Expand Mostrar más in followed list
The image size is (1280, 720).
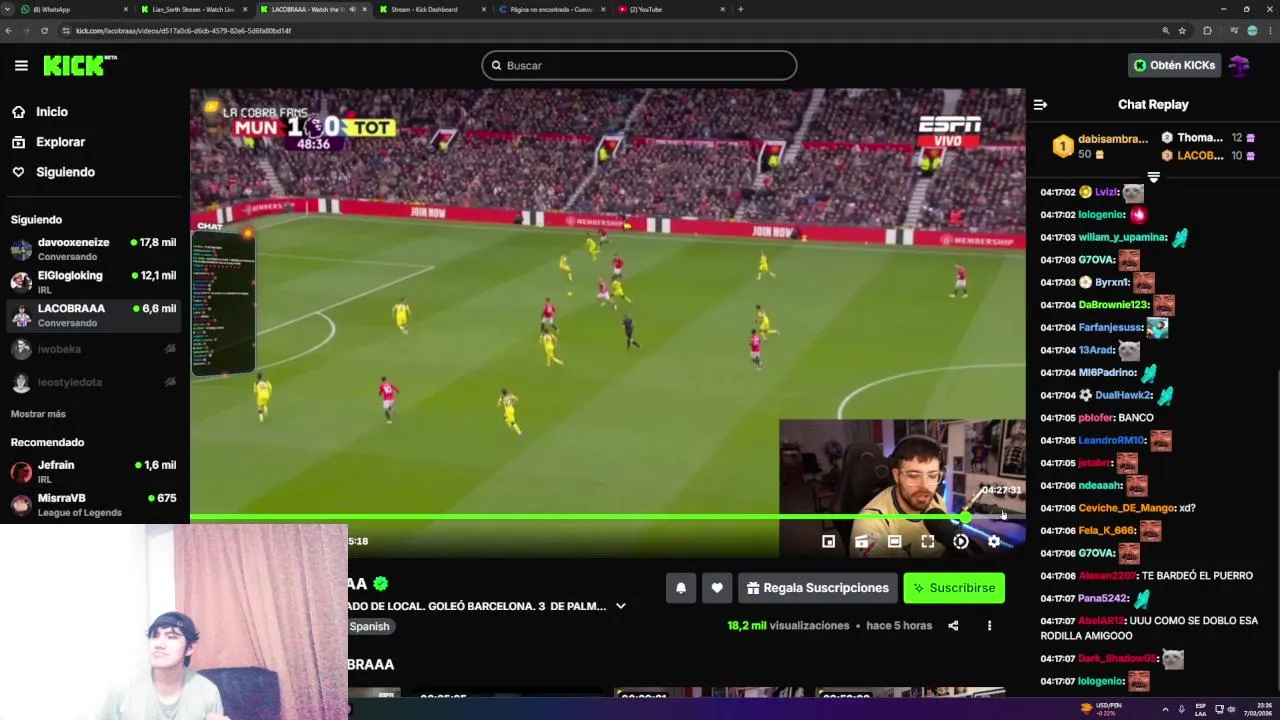[38, 414]
